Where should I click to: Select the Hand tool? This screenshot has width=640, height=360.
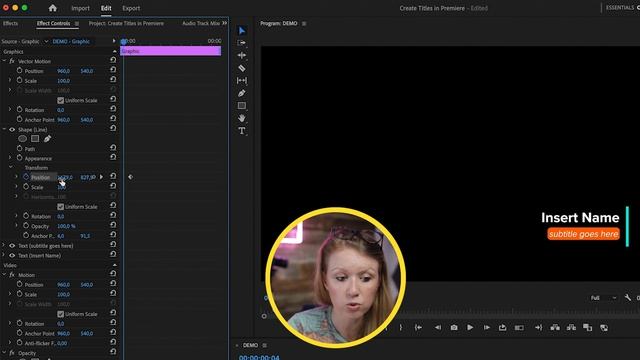point(242,118)
